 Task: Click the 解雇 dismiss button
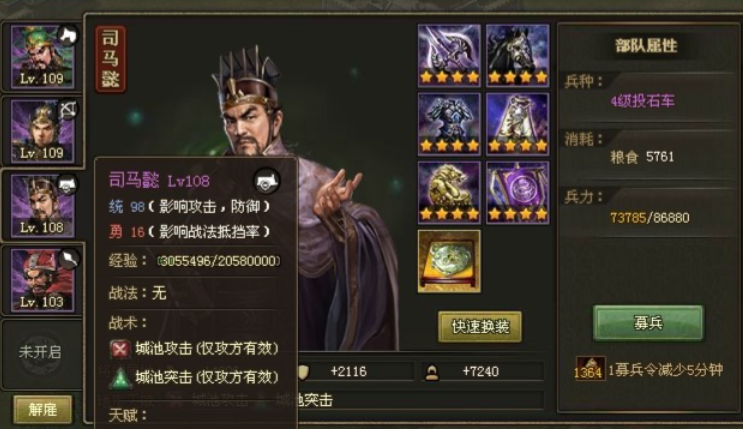[43, 409]
